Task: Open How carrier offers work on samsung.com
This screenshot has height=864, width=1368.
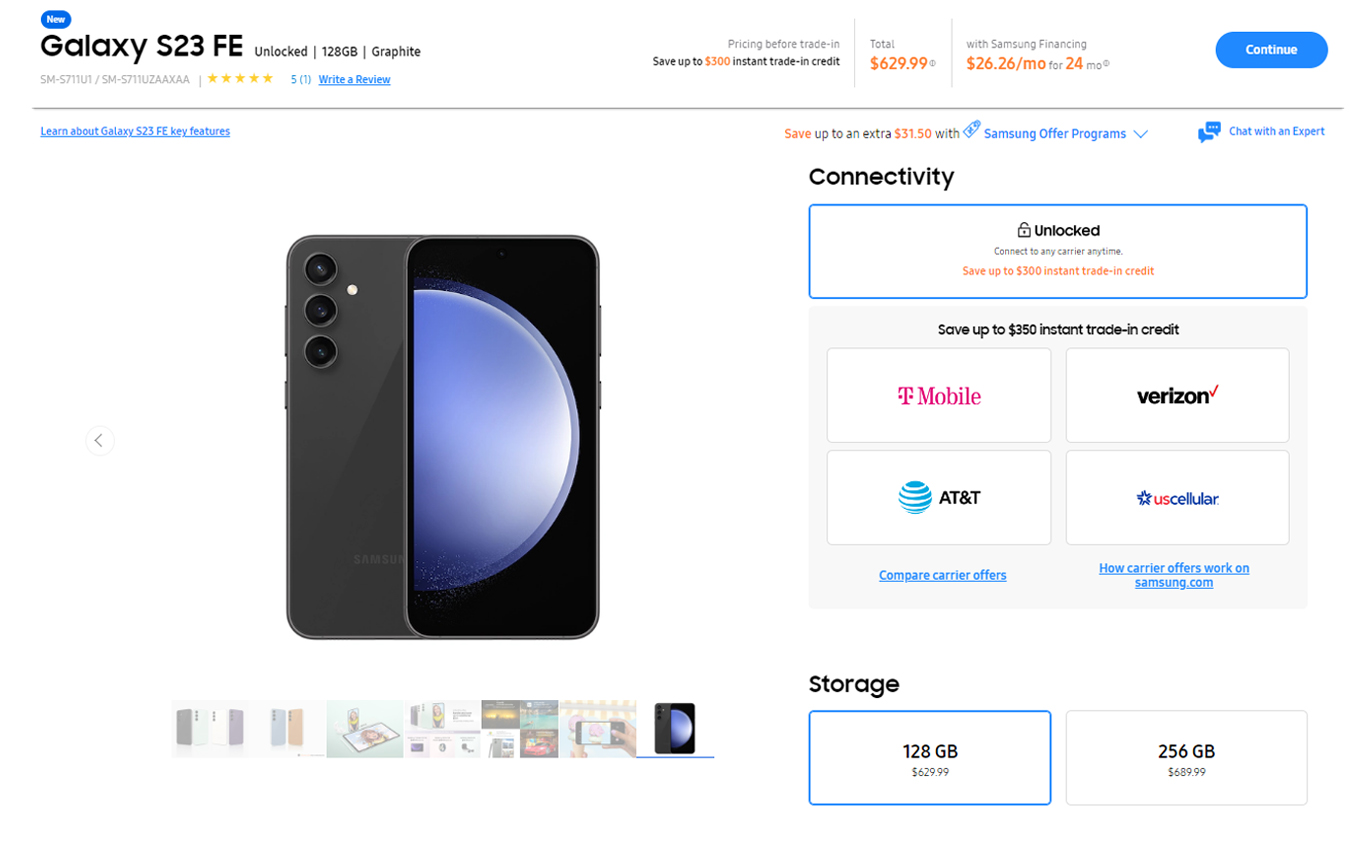Action: coord(1174,575)
